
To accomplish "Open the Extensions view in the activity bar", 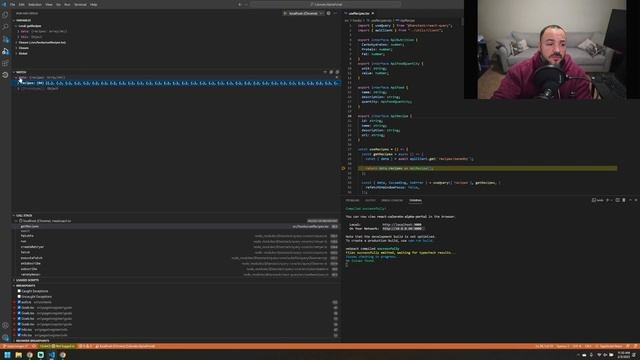I will tap(5, 63).
